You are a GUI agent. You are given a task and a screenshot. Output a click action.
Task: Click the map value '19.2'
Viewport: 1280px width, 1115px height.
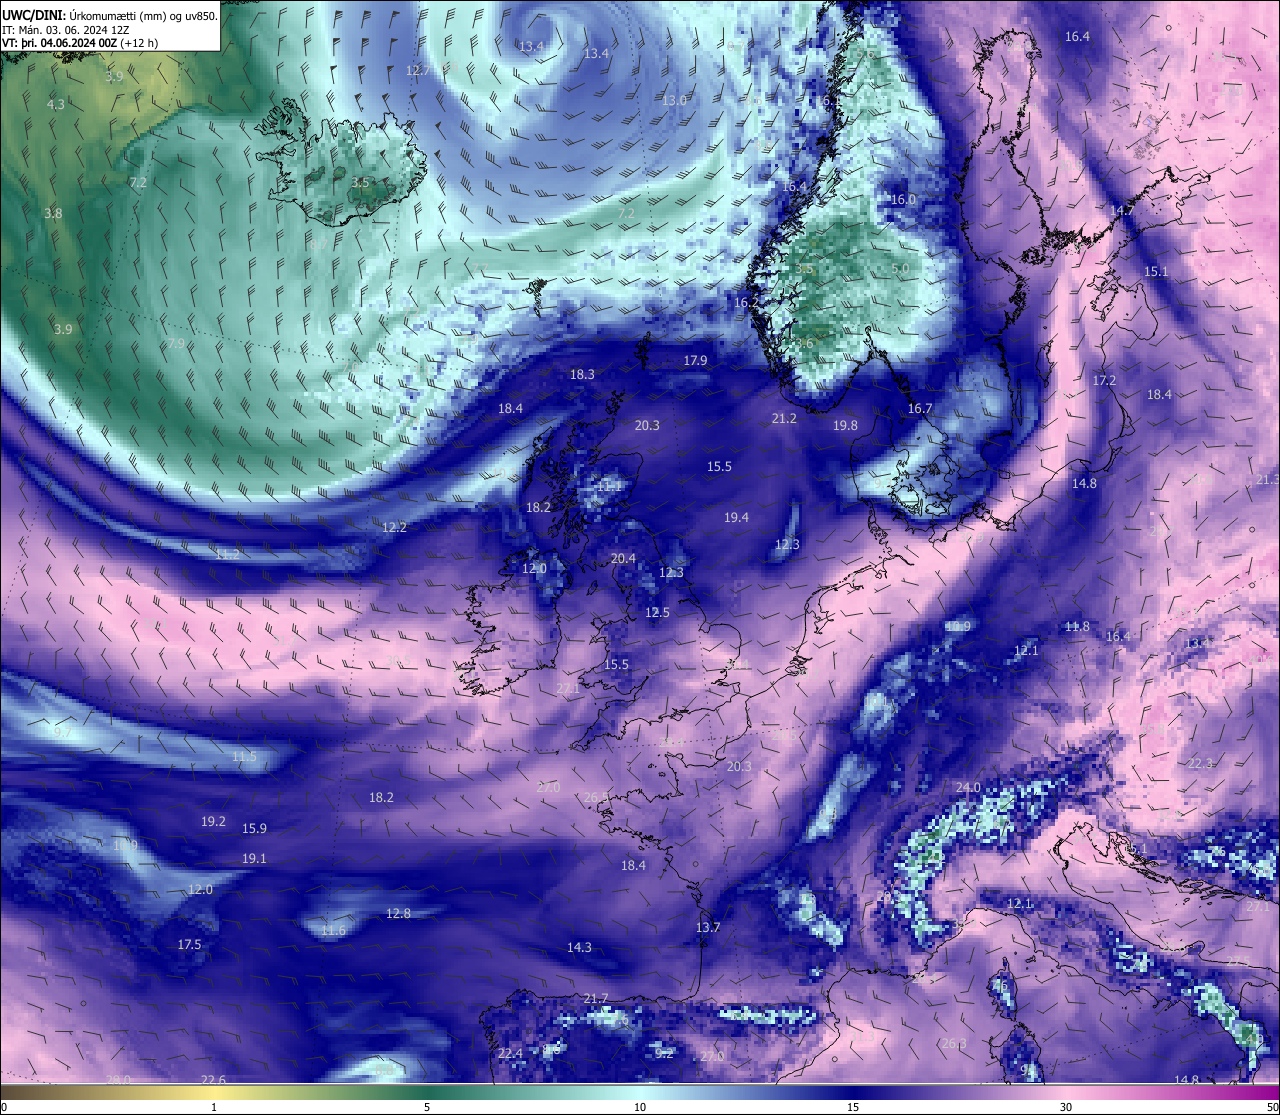(213, 821)
